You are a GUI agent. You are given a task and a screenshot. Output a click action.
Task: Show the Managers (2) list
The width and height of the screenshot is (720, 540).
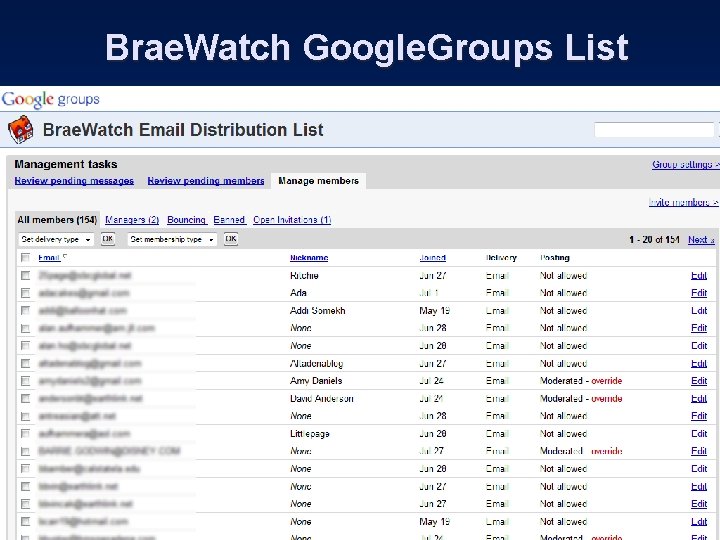tap(132, 220)
